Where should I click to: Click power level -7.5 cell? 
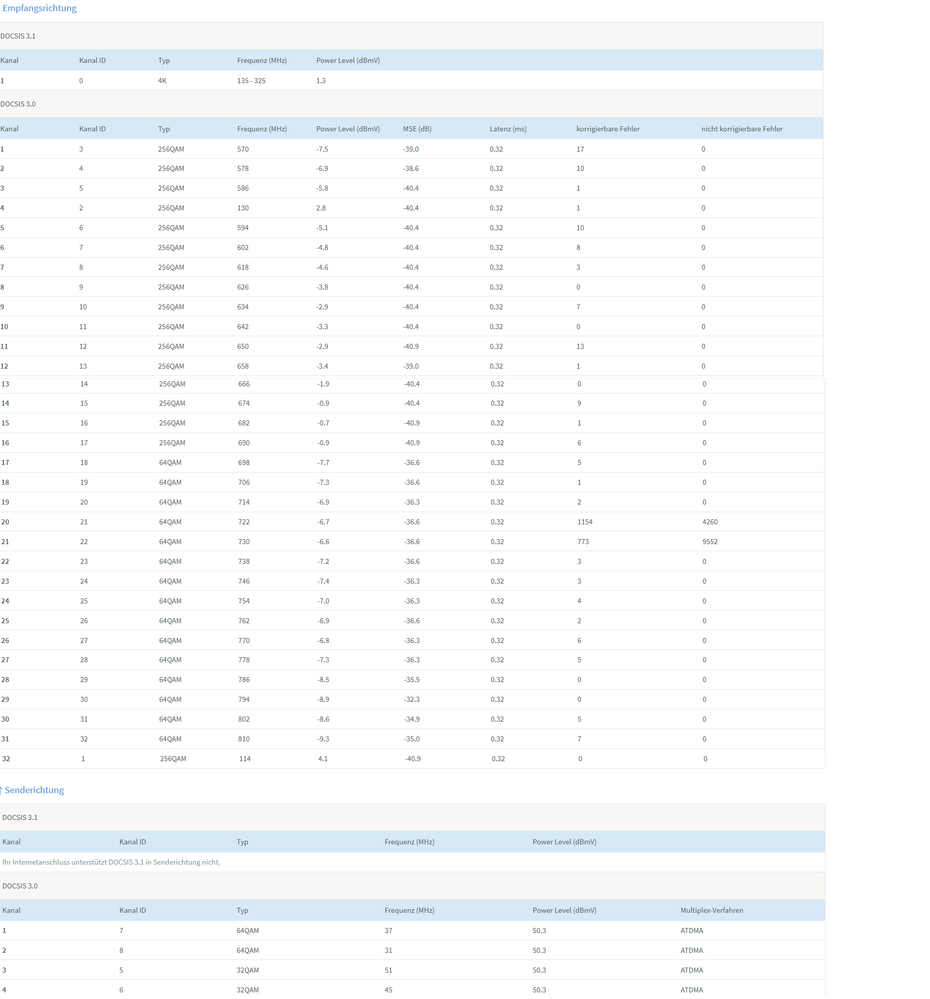(x=322, y=149)
